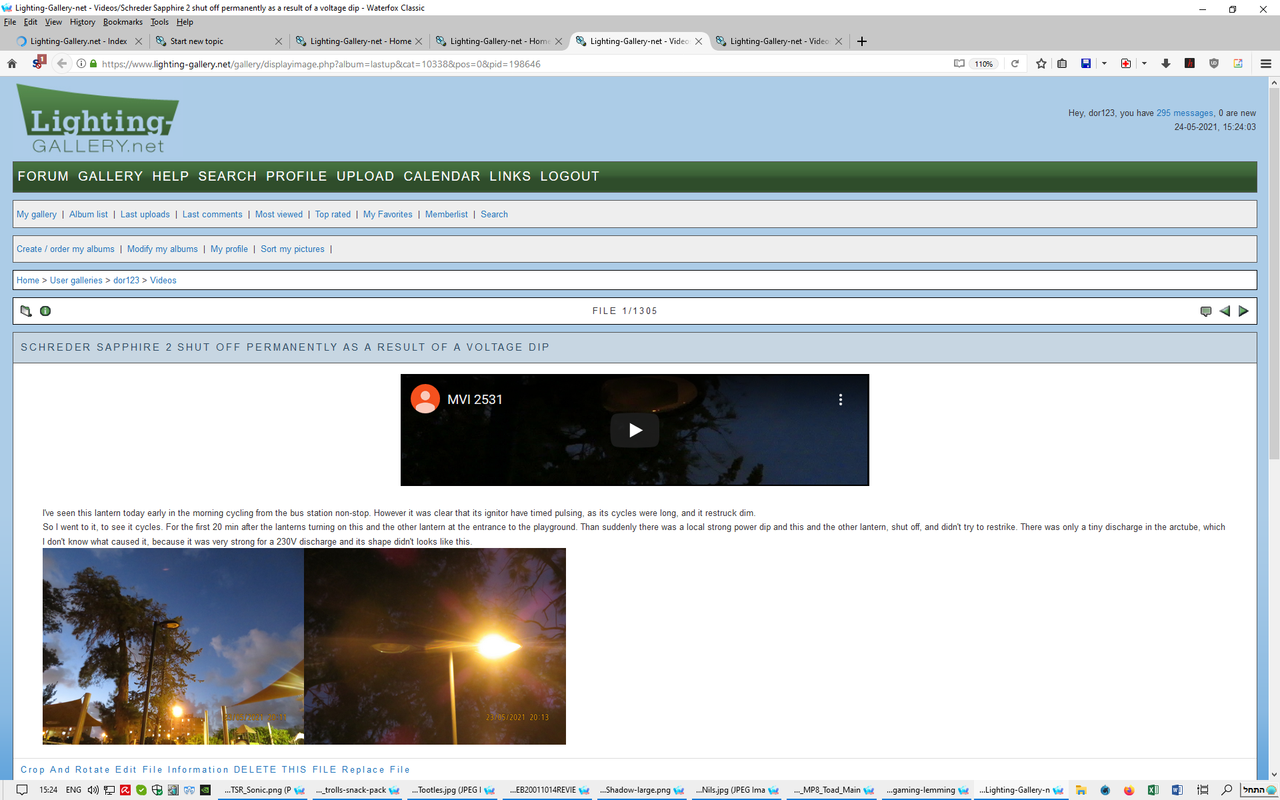Viewport: 1280px width, 800px height.
Task: Bookmark this page with the star icon
Action: [x=1041, y=63]
